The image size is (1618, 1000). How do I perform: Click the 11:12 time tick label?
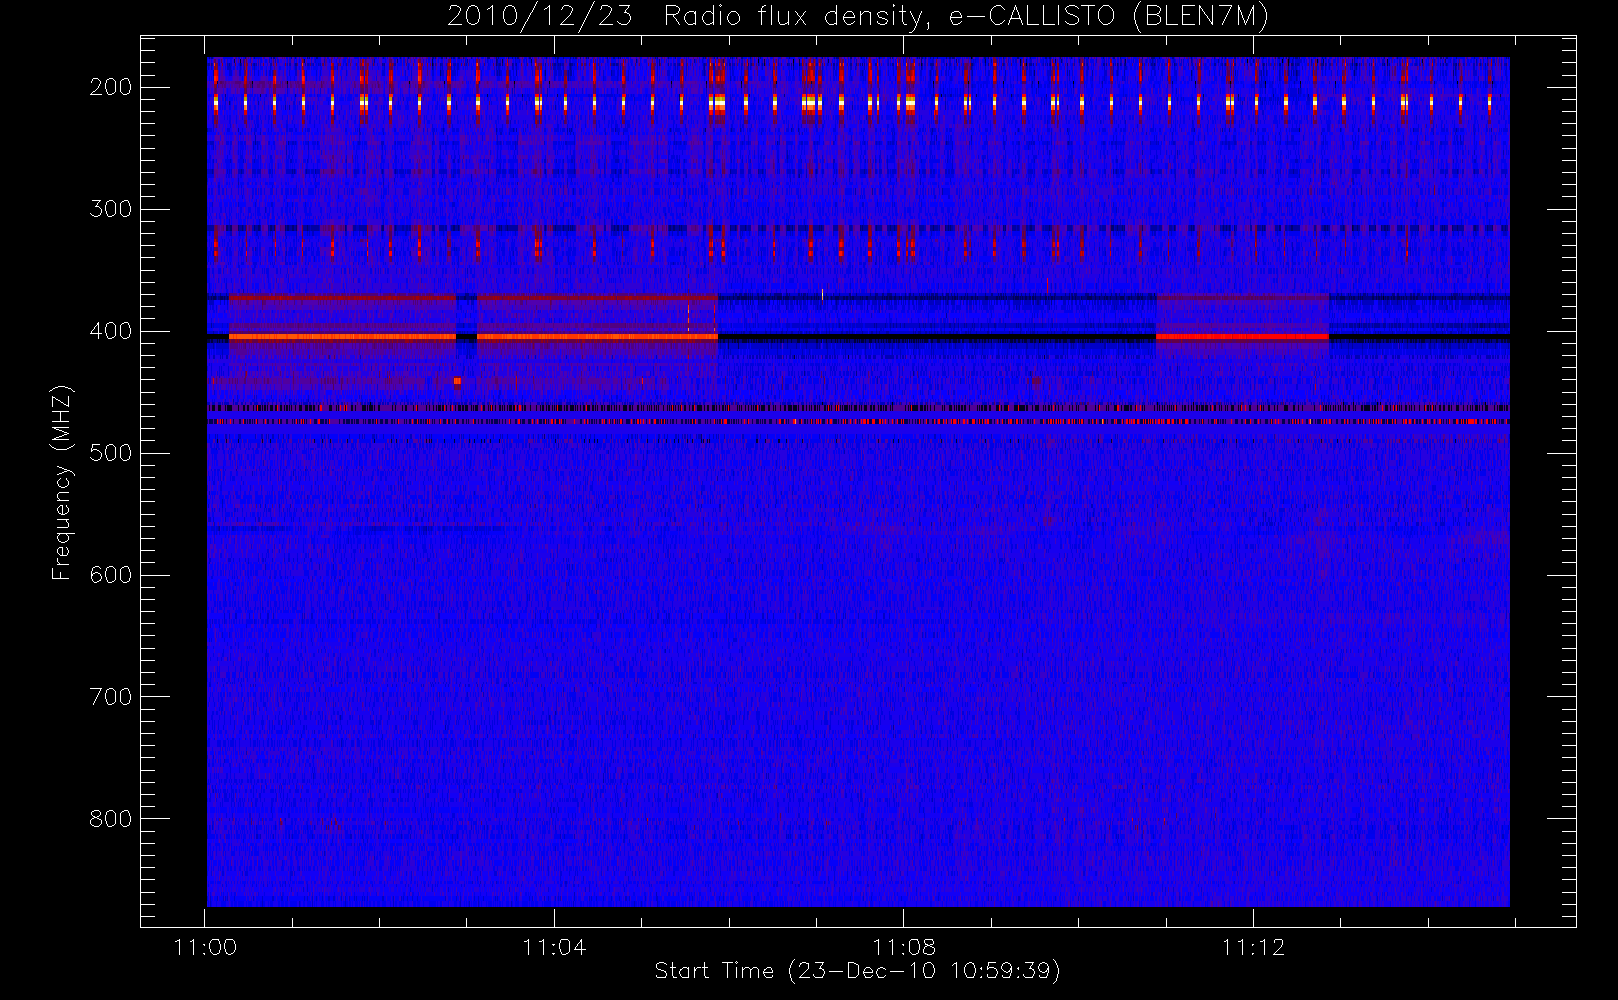pos(1252,946)
